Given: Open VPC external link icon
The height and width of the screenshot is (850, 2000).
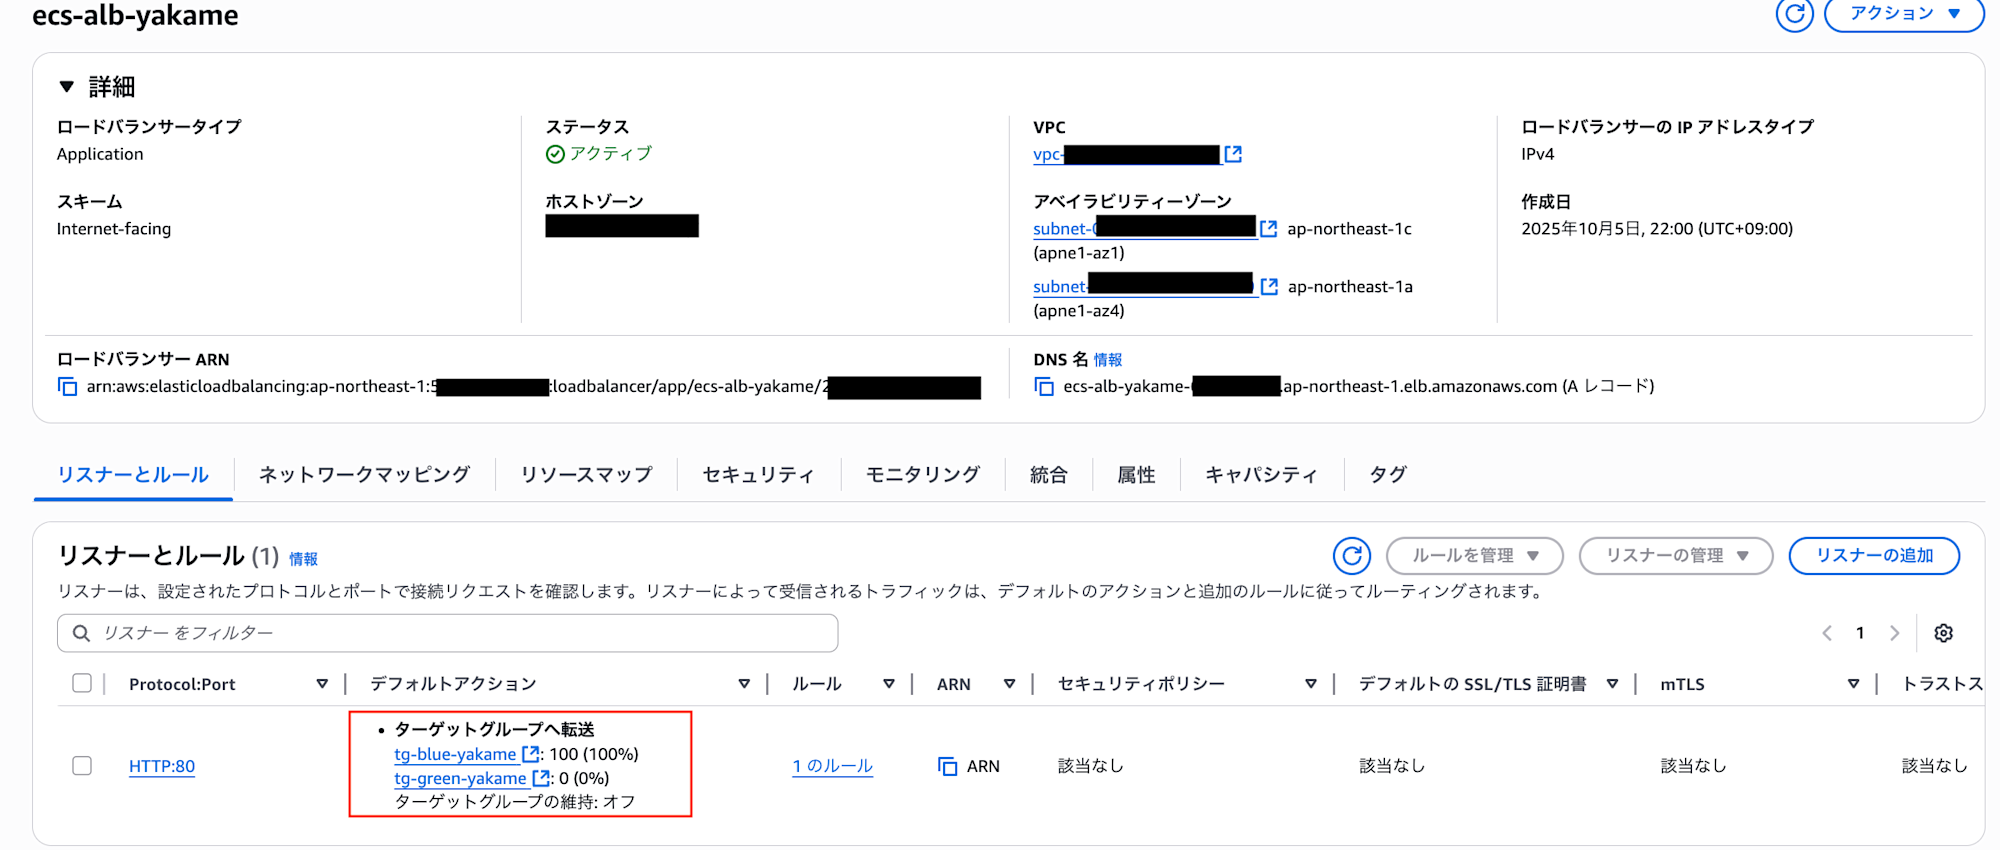Looking at the screenshot, I should 1234,154.
